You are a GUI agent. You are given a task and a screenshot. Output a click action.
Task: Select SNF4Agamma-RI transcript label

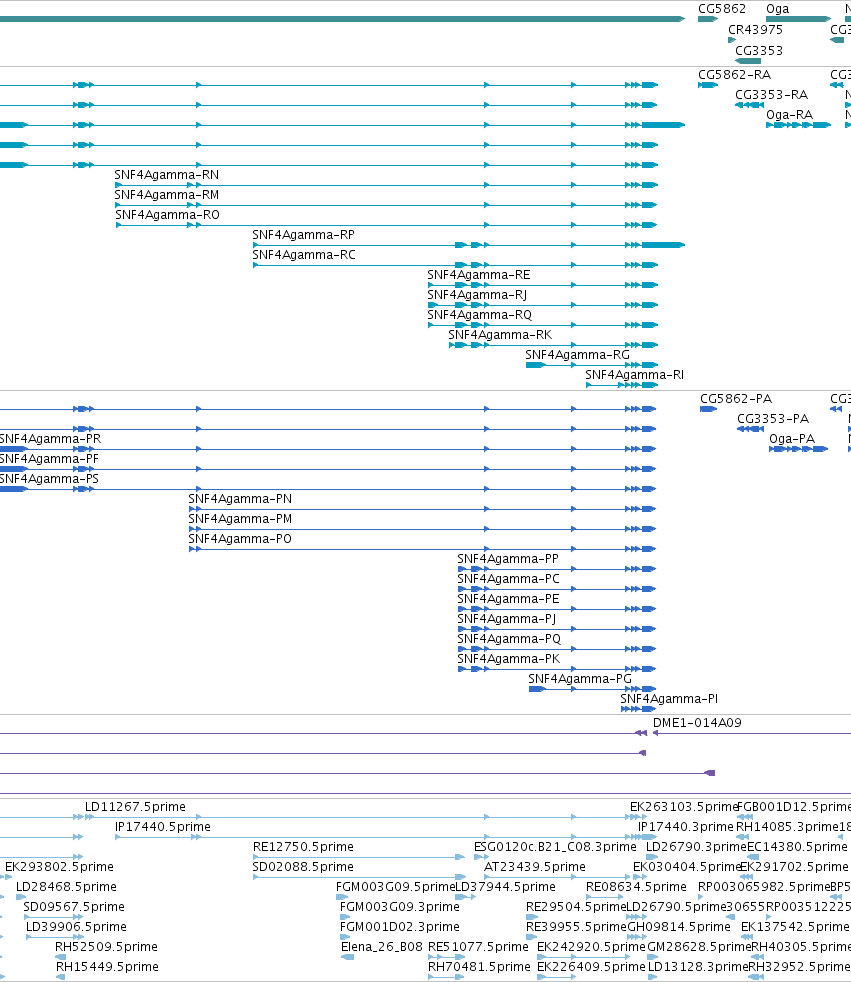click(x=634, y=375)
